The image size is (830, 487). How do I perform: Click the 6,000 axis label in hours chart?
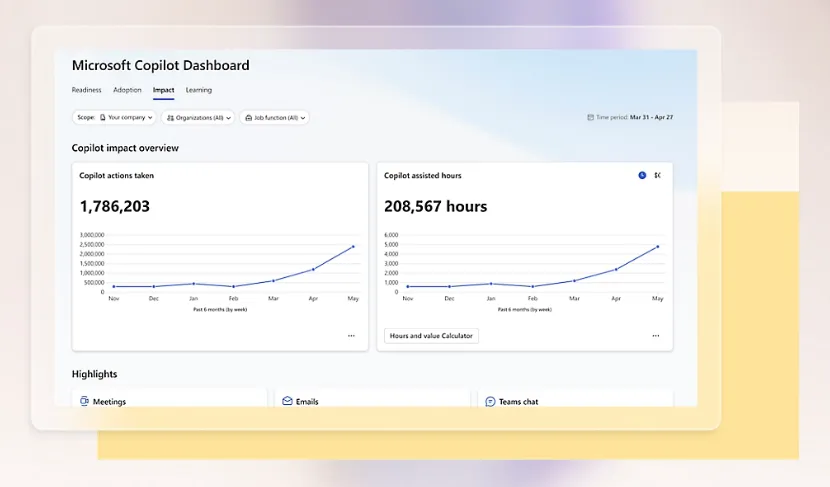coord(391,235)
